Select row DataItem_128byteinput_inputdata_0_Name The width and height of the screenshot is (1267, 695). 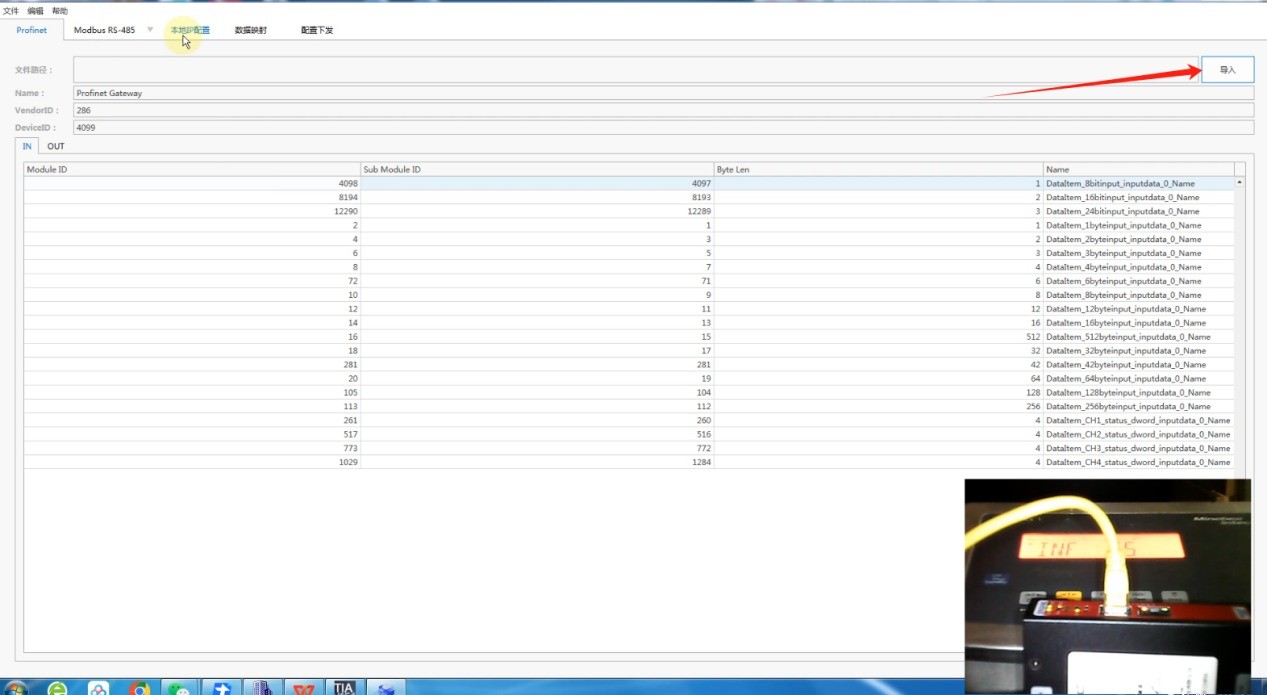(x=628, y=393)
